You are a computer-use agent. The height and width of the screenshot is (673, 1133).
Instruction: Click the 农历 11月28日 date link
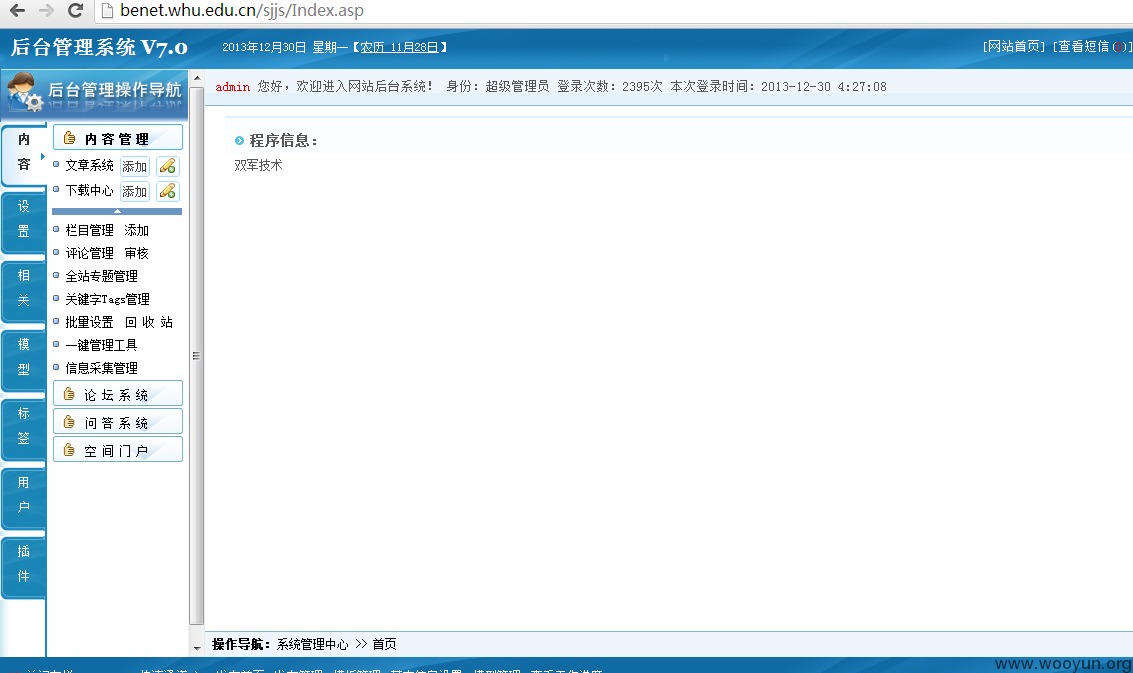tap(399, 47)
